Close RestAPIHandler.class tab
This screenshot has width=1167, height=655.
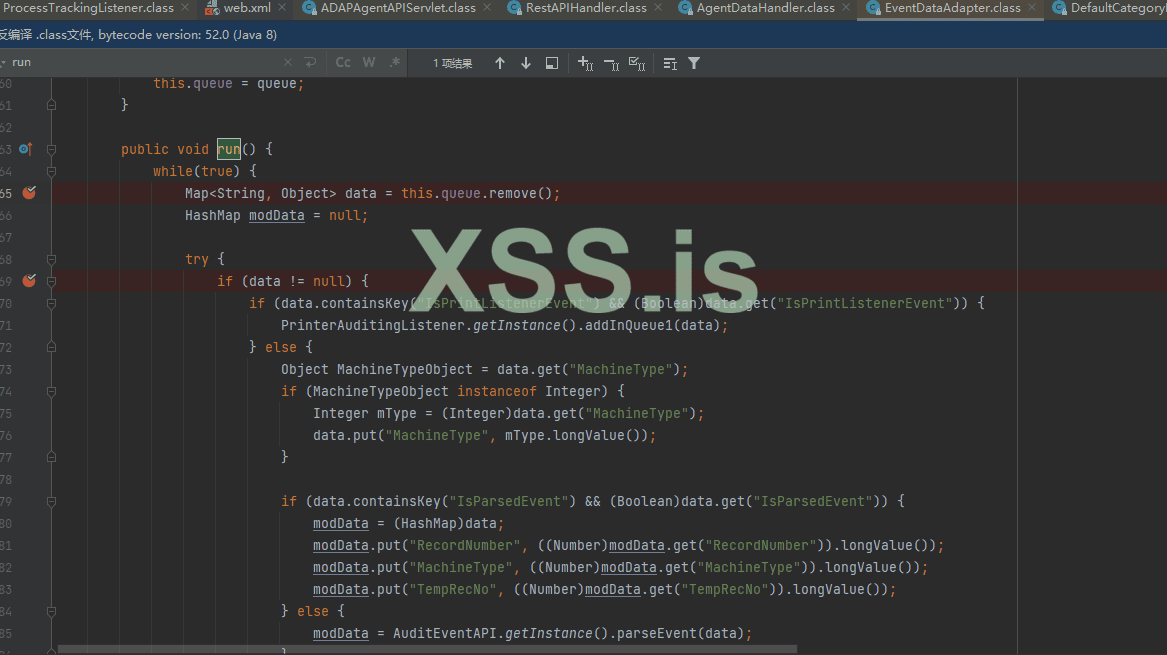click(658, 7)
